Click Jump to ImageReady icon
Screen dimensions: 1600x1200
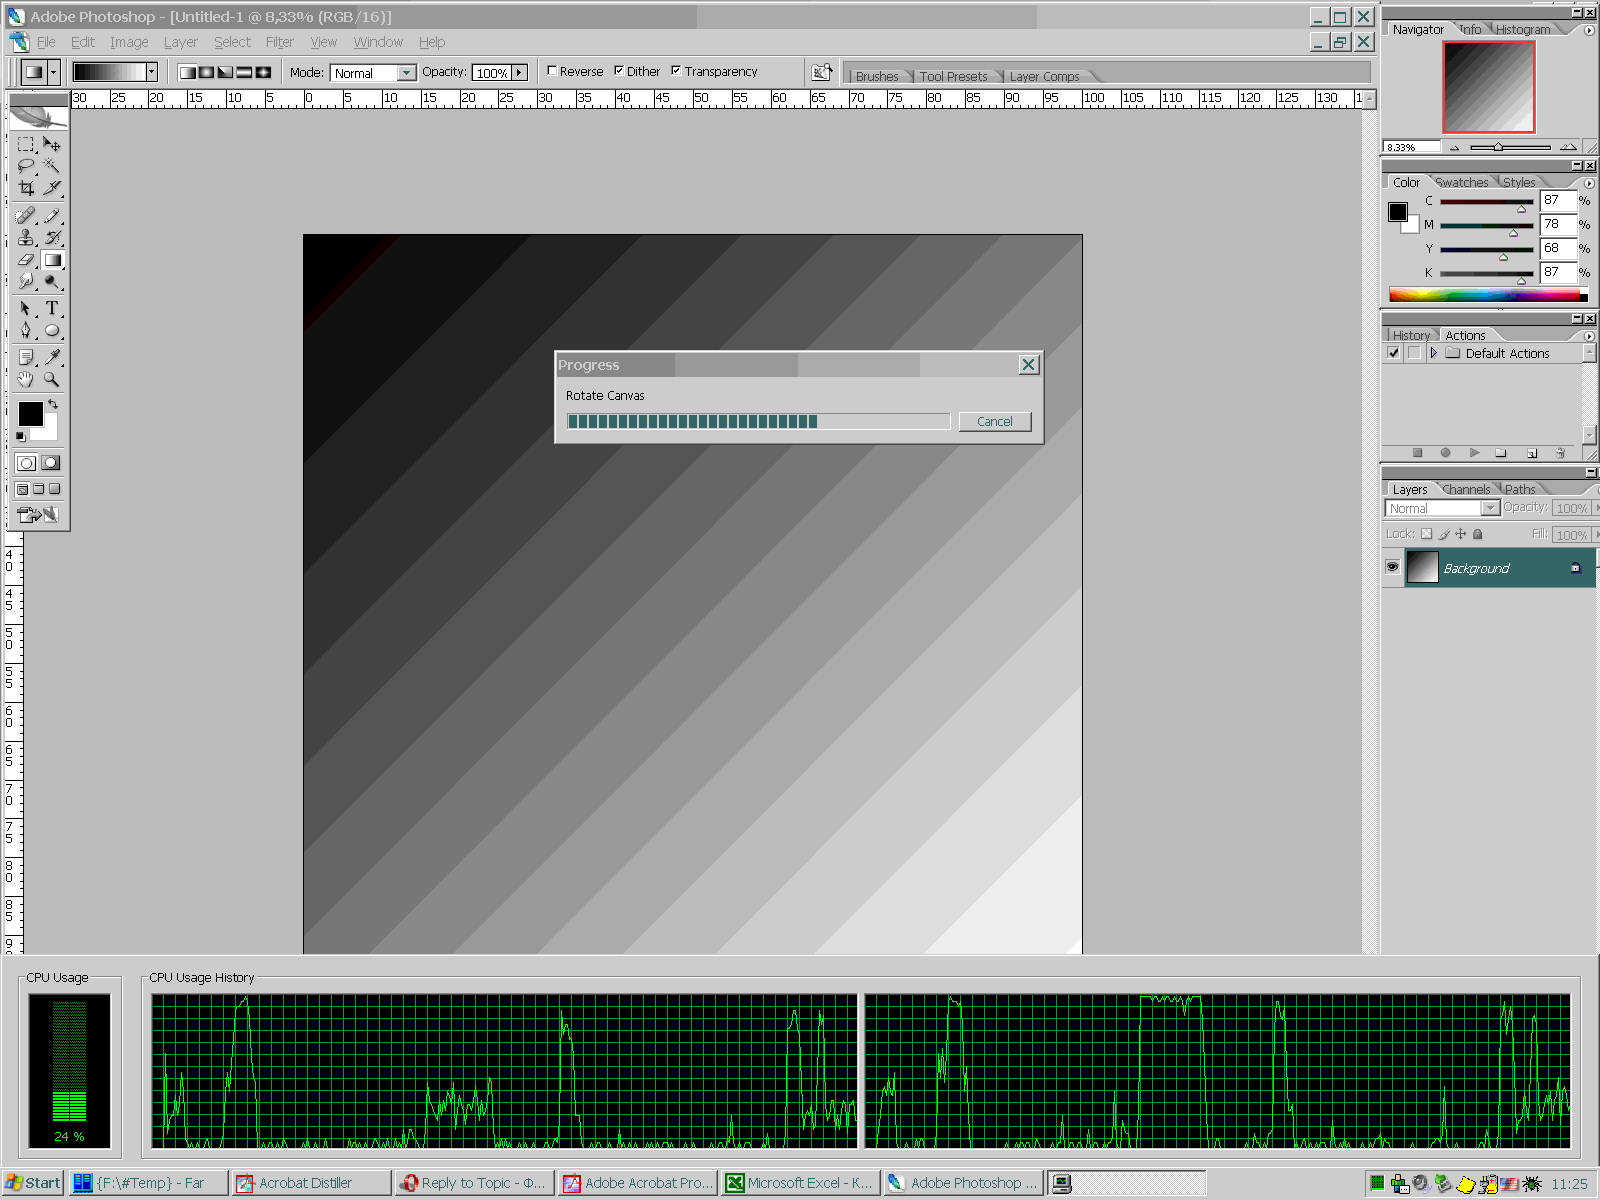pos(39,514)
